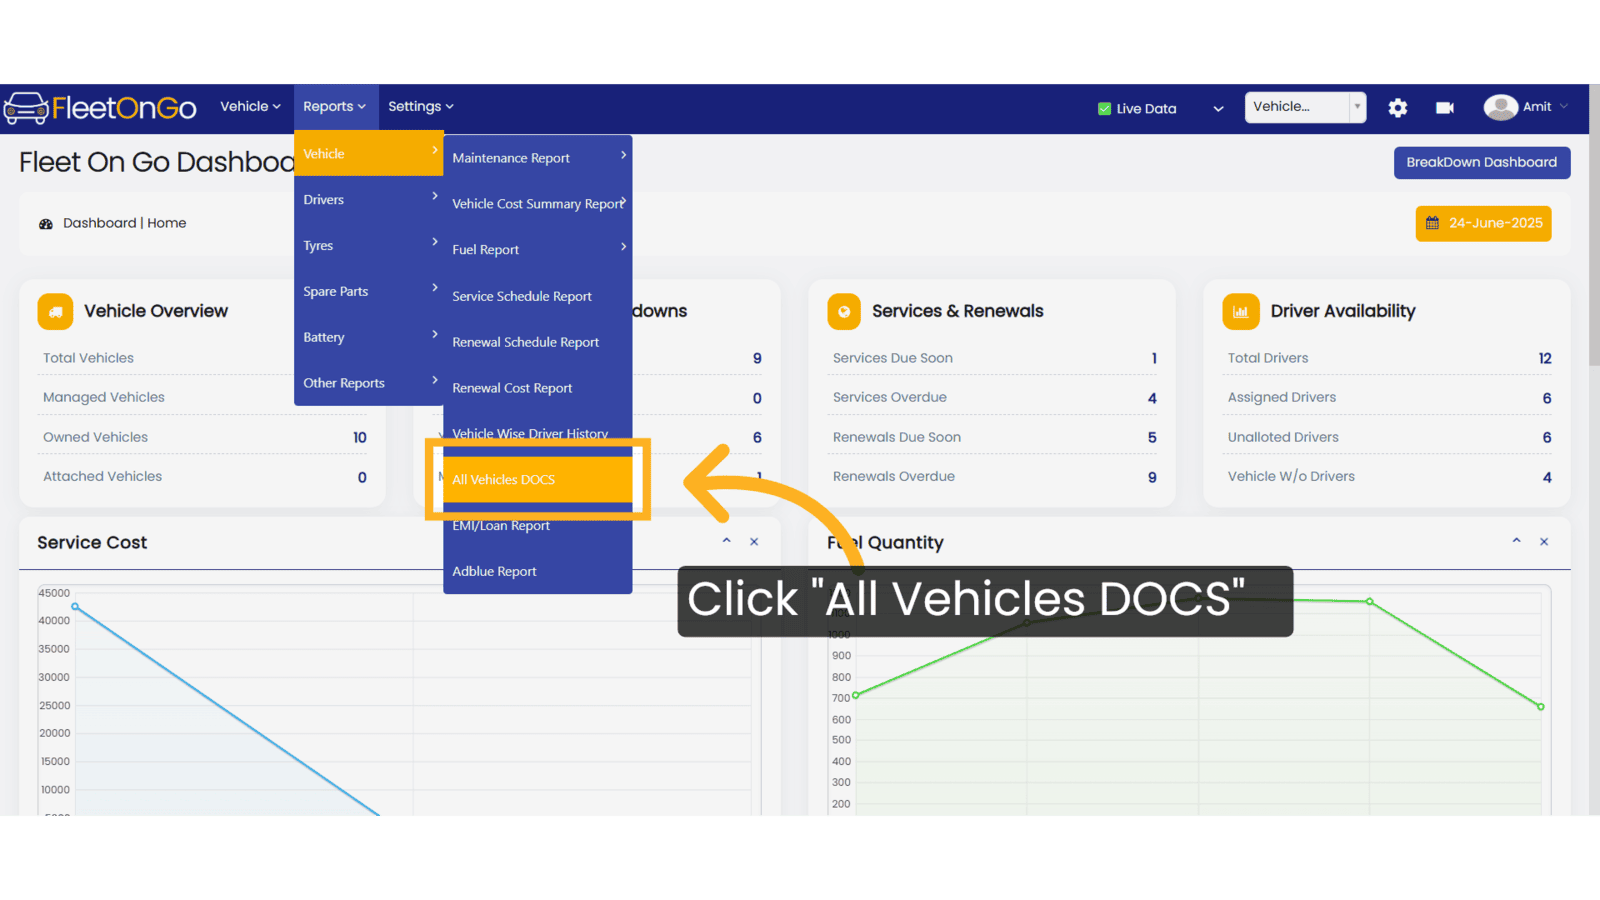This screenshot has height=900, width=1600.
Task: Click Total Vehicles row label
Action: [x=88, y=358]
